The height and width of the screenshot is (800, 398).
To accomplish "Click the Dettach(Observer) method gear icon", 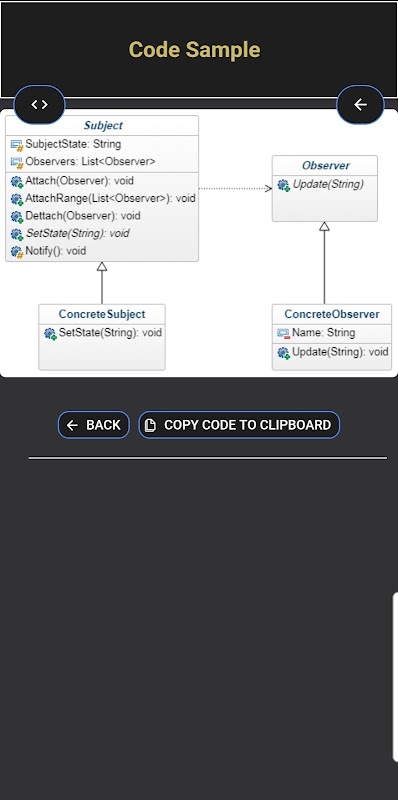I will click(x=17, y=216).
